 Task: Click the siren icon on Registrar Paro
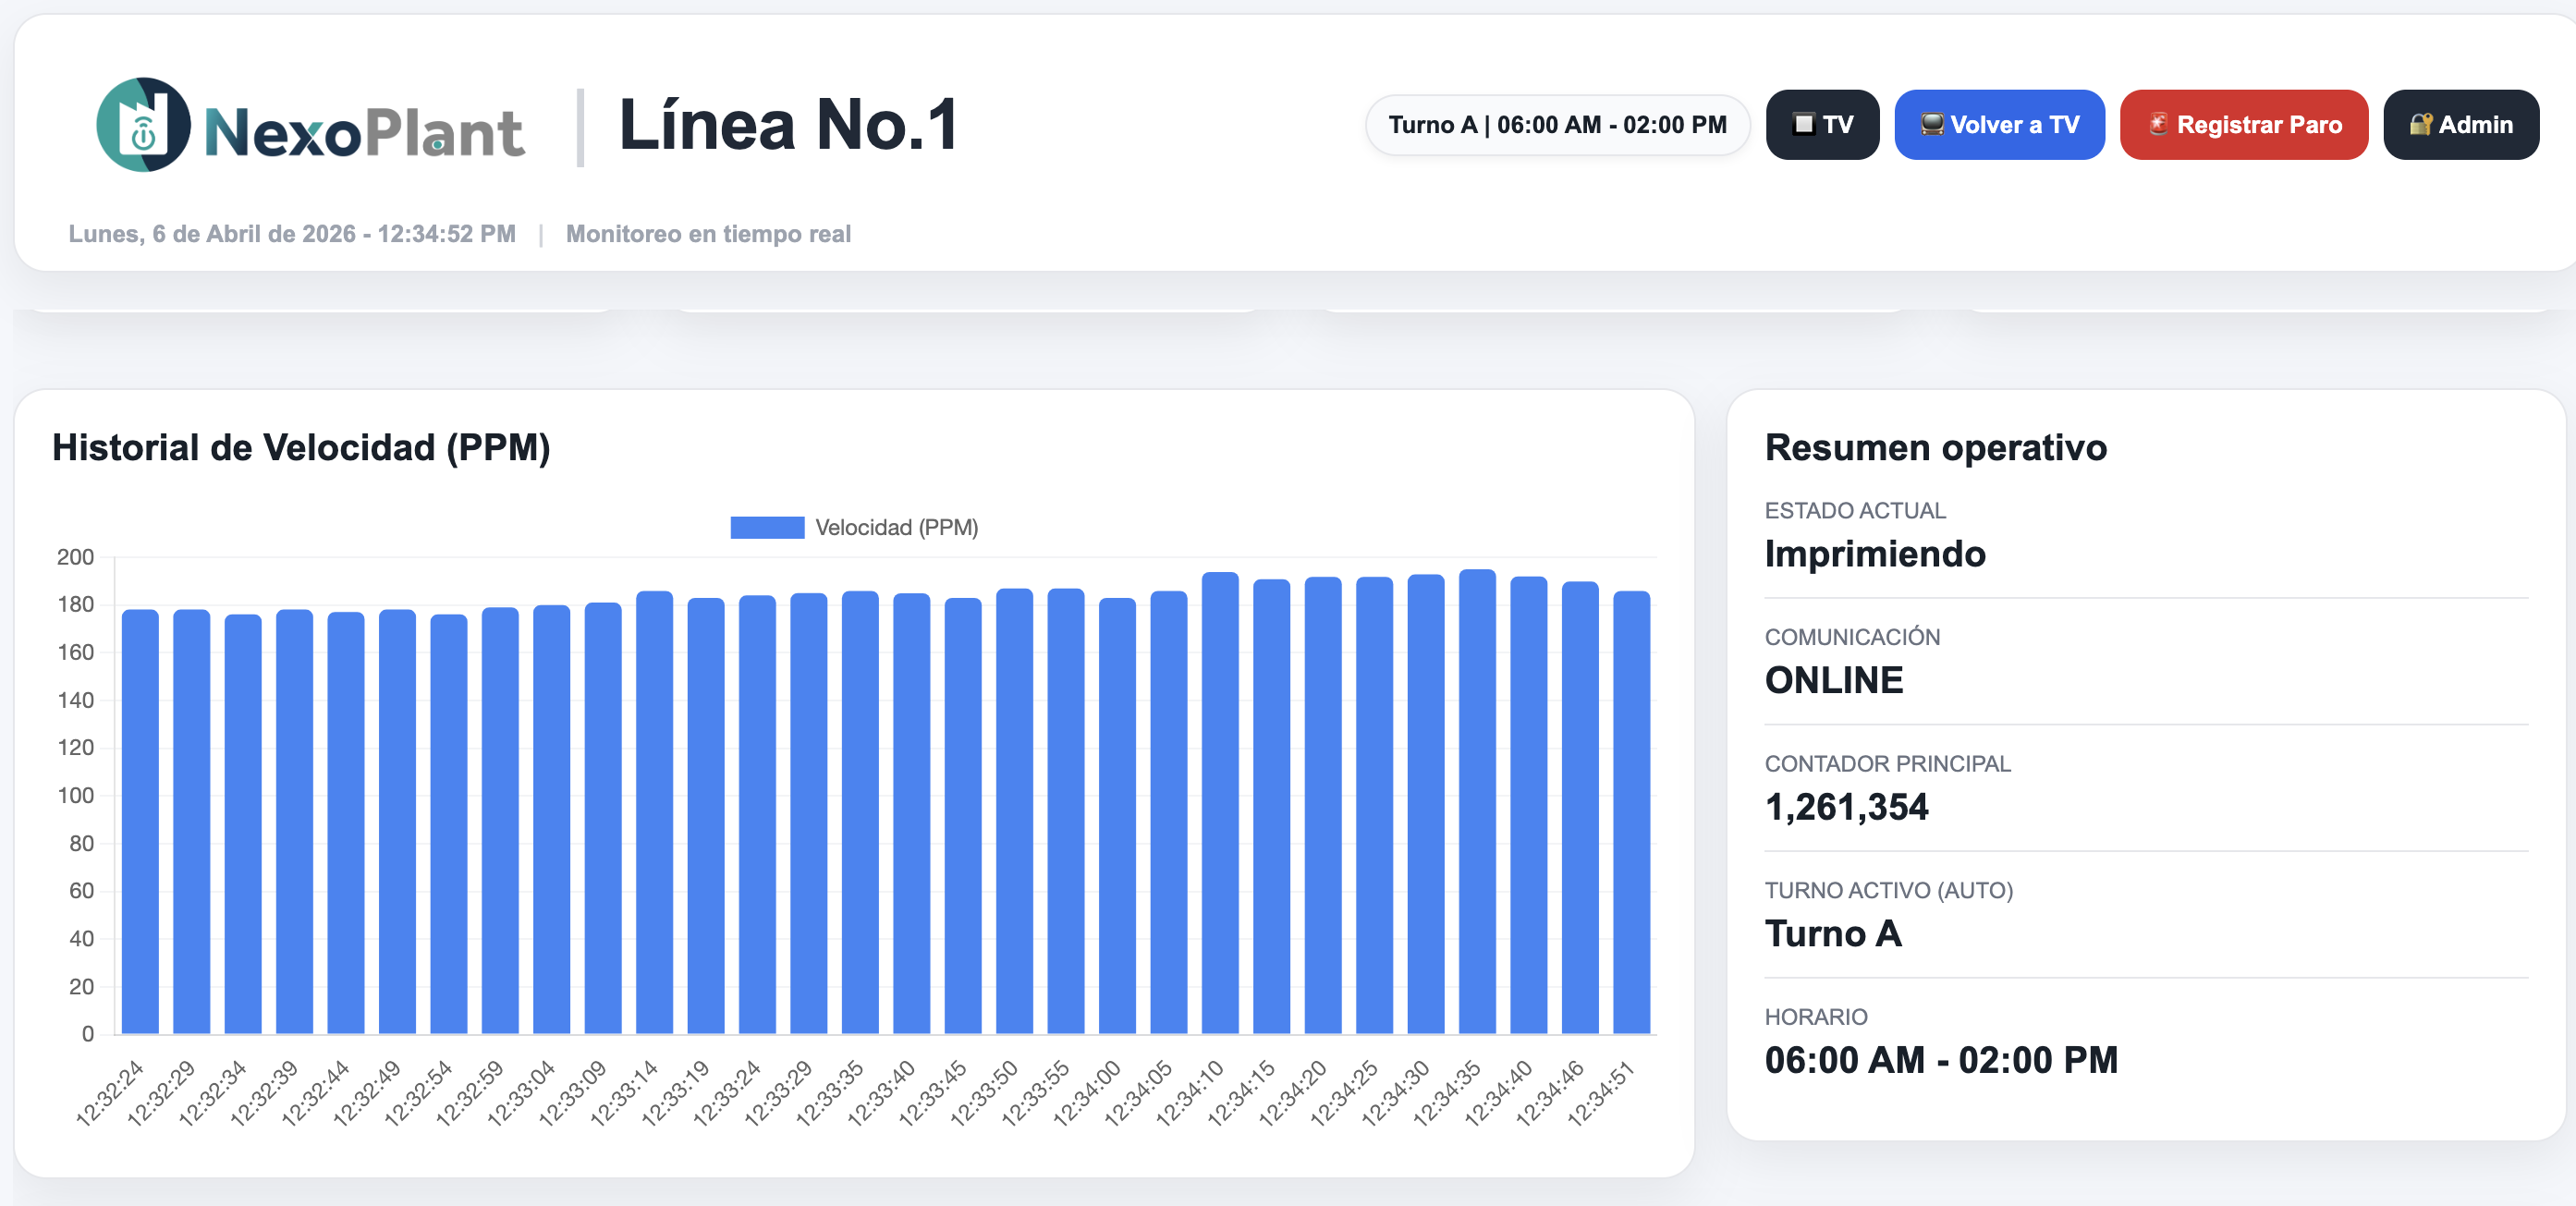click(2158, 124)
